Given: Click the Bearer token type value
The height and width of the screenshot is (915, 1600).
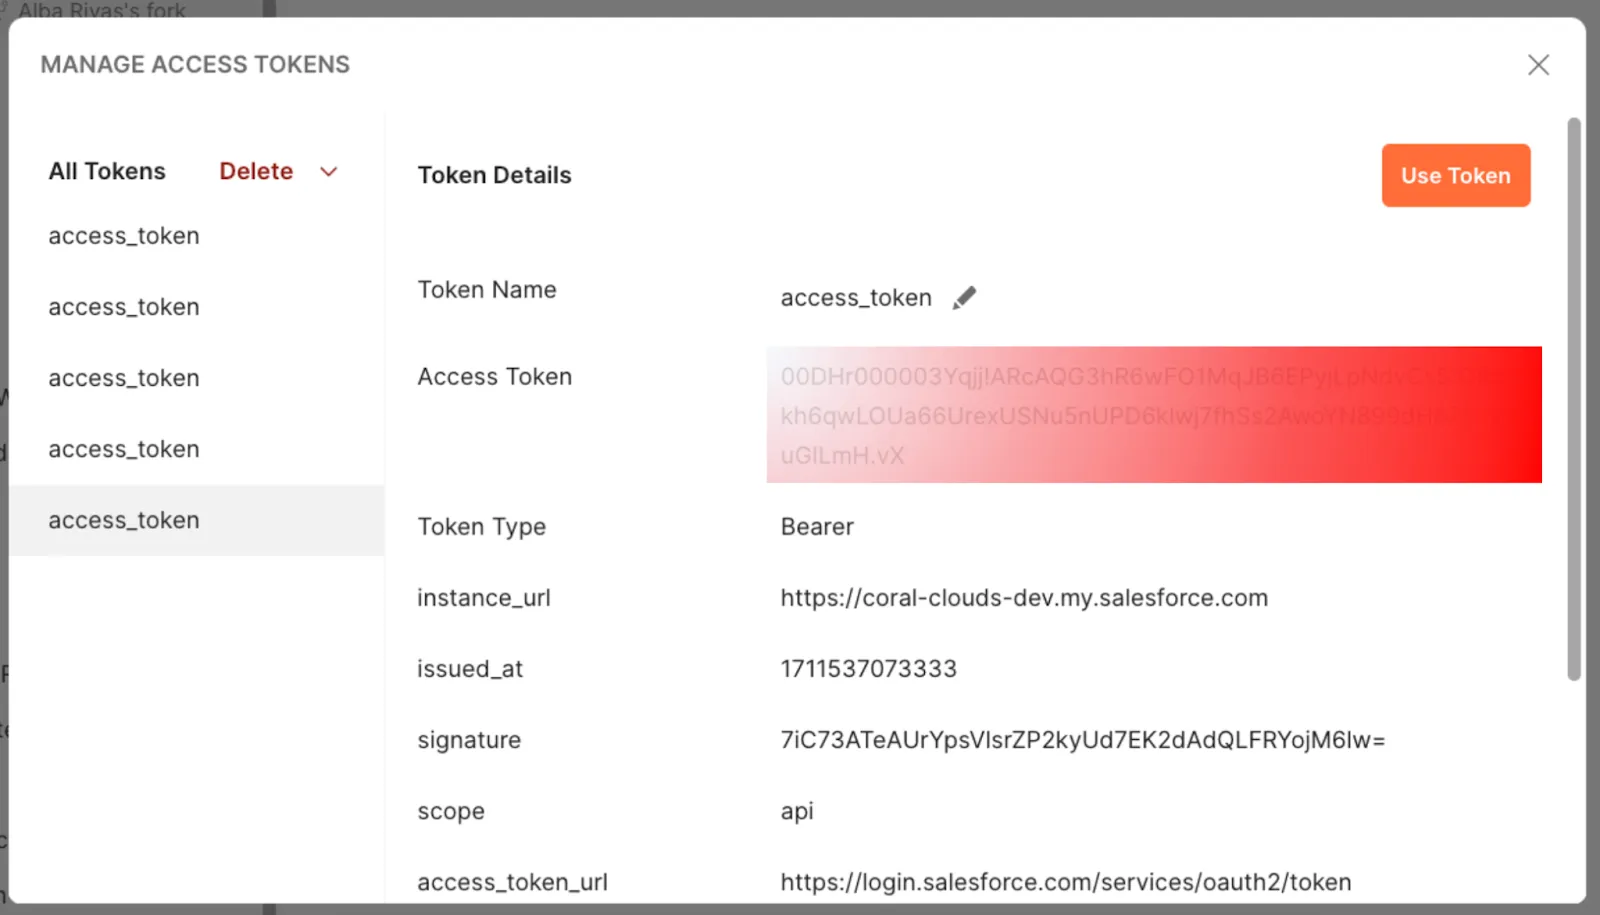Looking at the screenshot, I should (817, 527).
